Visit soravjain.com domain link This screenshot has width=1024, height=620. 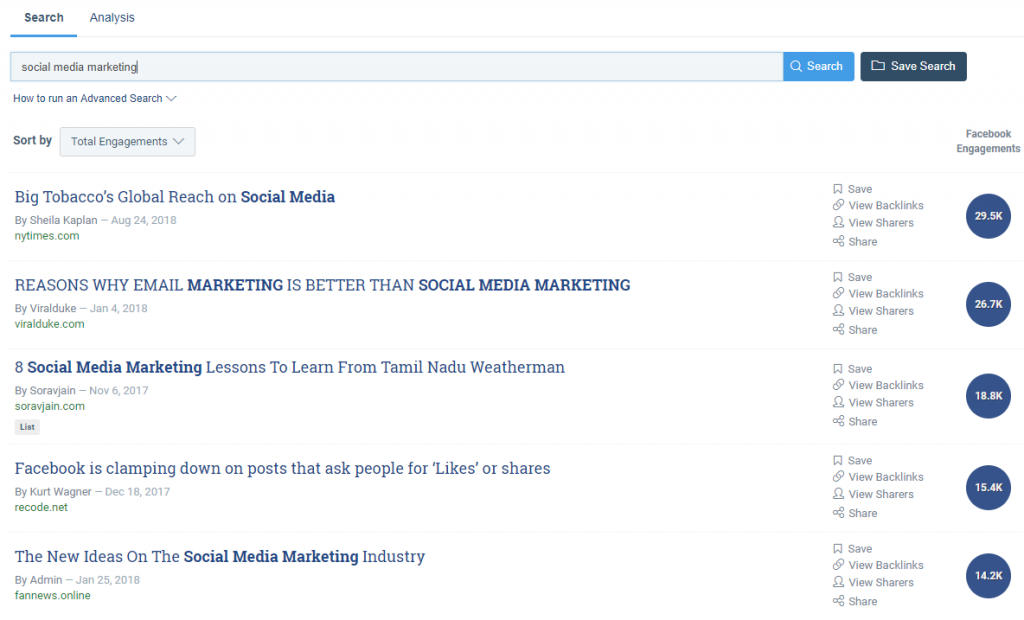pos(50,406)
